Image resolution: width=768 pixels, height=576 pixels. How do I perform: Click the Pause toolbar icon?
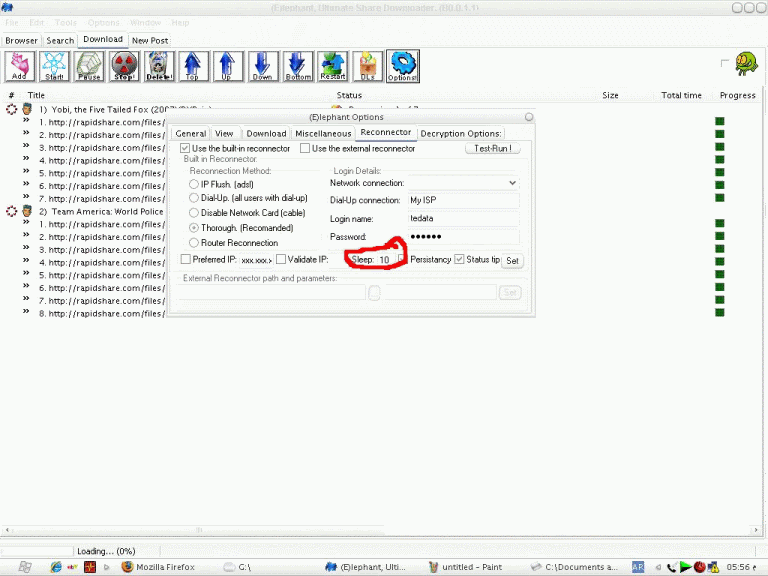(x=89, y=66)
